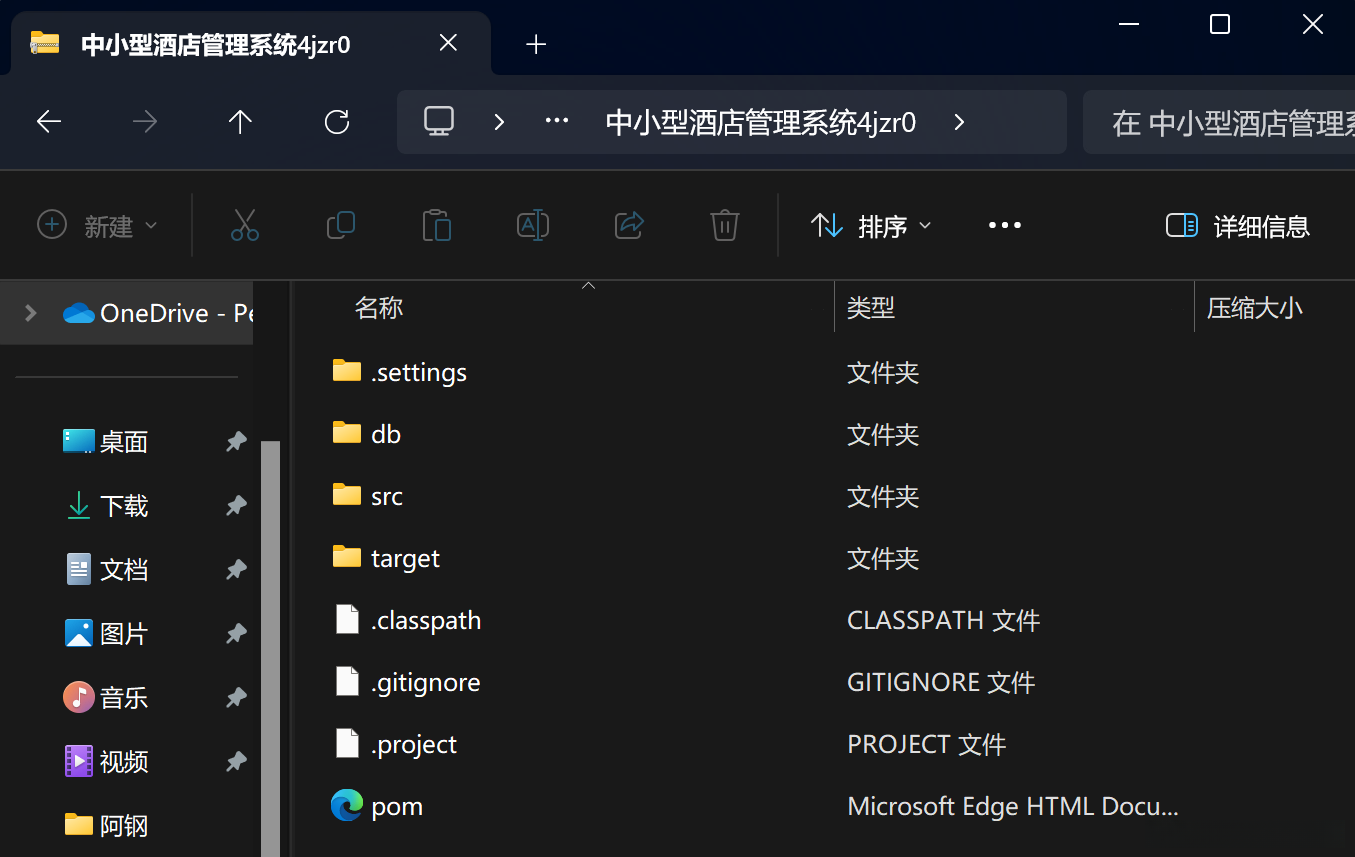This screenshot has height=857, width=1355.
Task: Select the .project file name
Action: point(414,745)
